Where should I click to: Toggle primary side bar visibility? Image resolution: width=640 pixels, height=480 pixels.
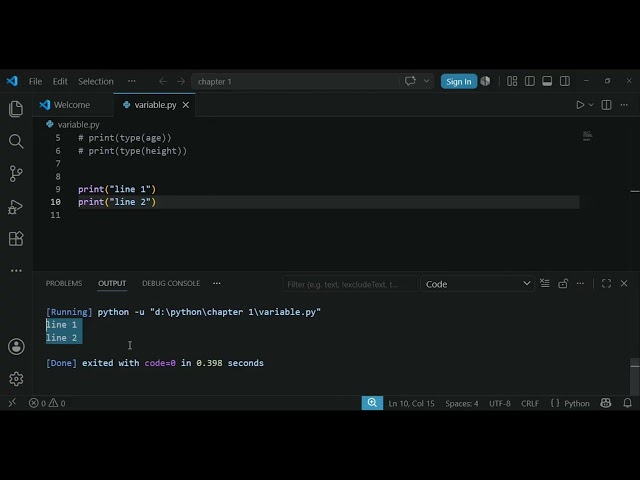click(530, 81)
